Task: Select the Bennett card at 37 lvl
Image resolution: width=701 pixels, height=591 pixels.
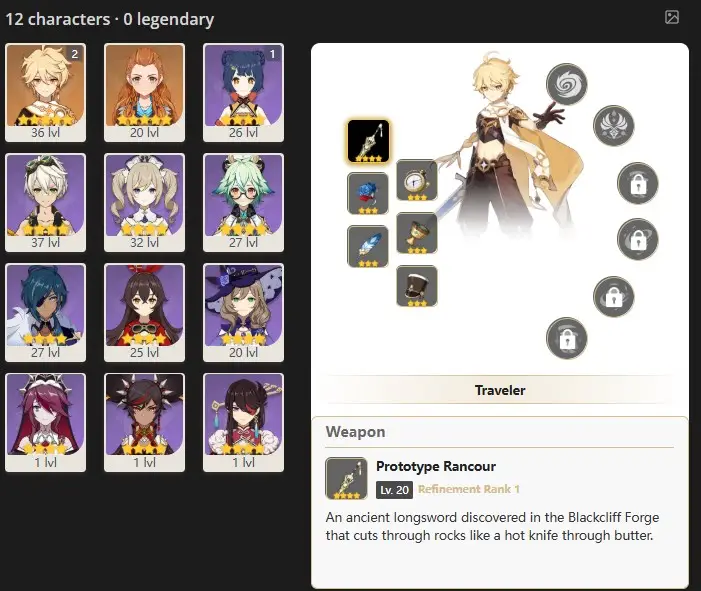Action: tap(45, 203)
